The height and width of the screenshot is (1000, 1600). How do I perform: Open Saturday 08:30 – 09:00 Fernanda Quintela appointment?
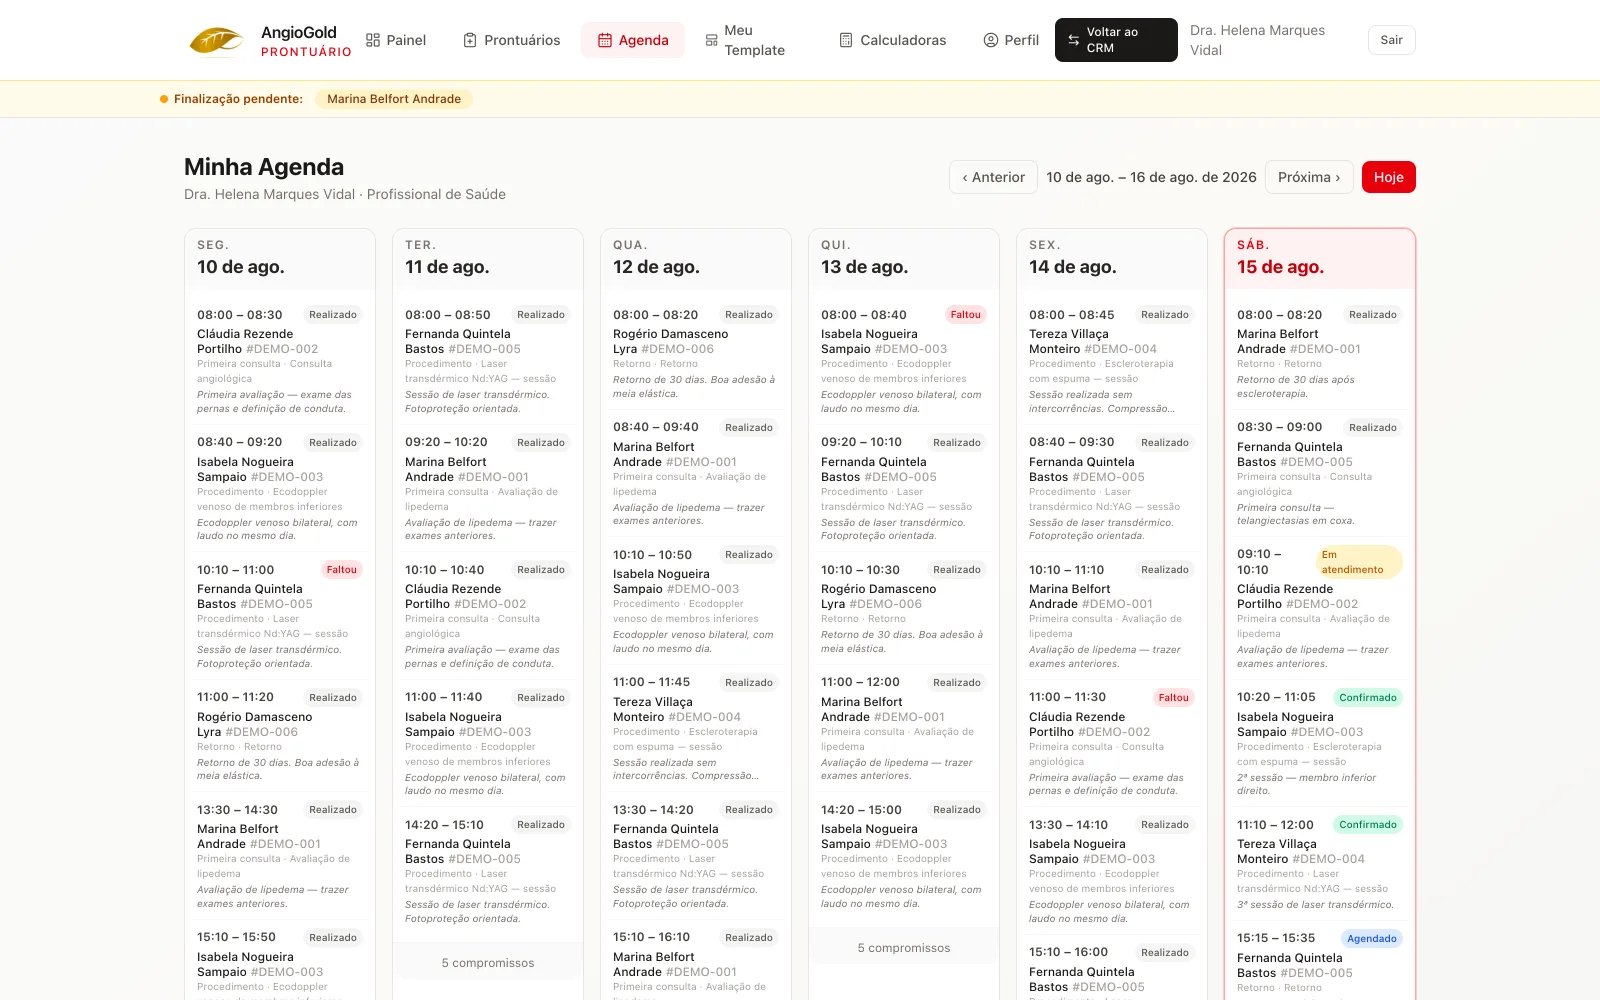(1320, 473)
